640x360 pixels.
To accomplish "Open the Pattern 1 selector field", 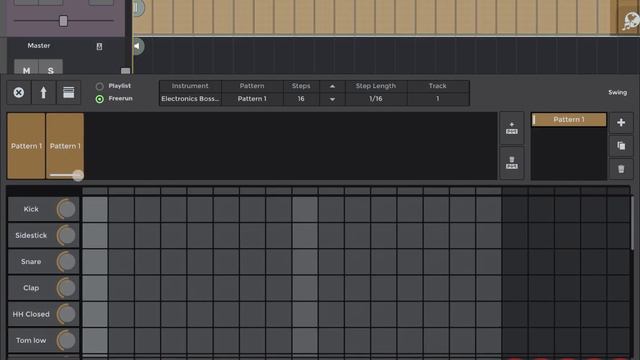I will click(x=252, y=99).
